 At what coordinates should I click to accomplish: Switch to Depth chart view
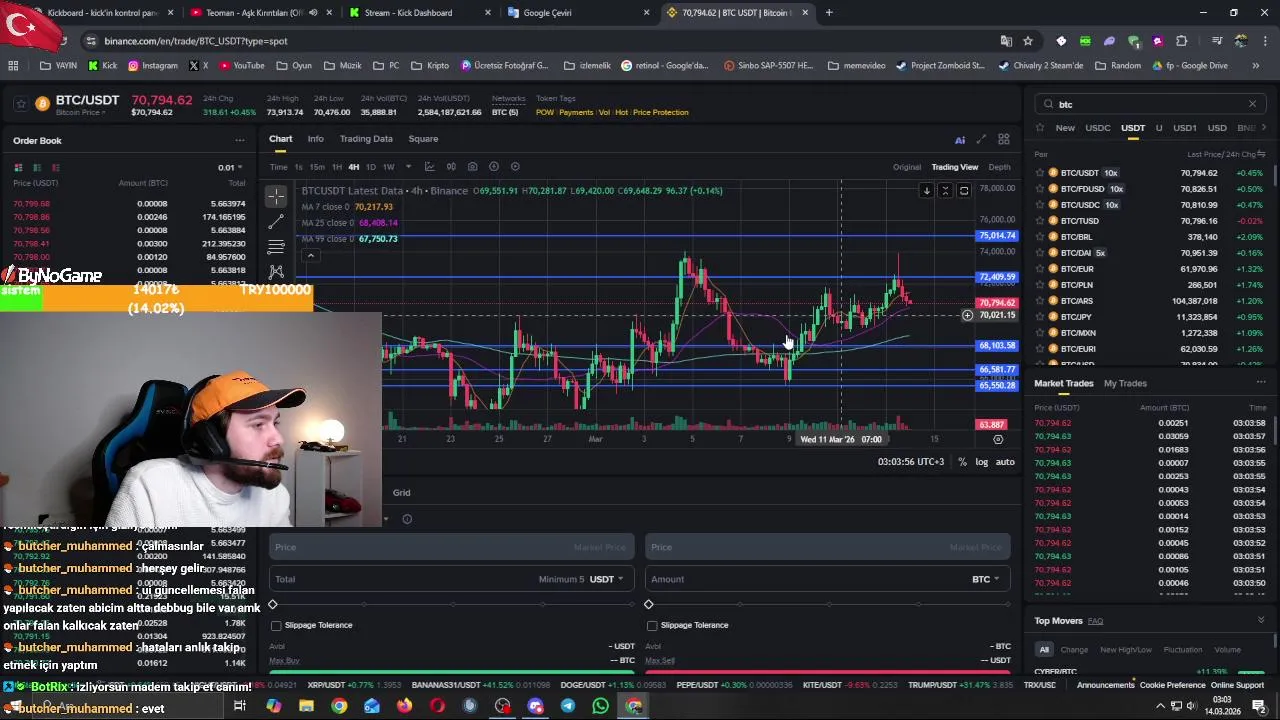tap(999, 167)
